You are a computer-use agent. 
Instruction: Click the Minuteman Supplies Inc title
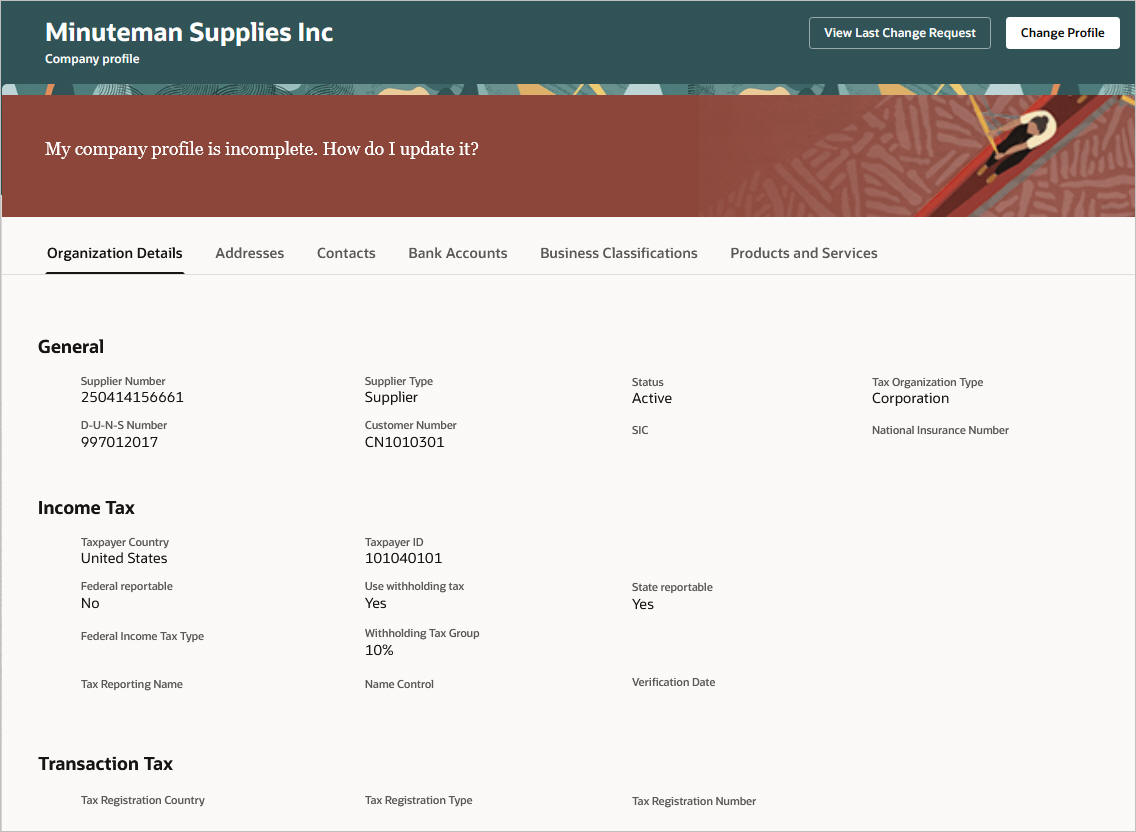pos(188,31)
